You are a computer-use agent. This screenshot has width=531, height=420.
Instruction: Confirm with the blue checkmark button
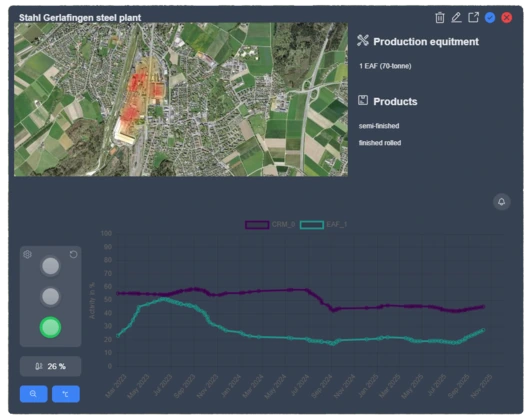point(490,18)
